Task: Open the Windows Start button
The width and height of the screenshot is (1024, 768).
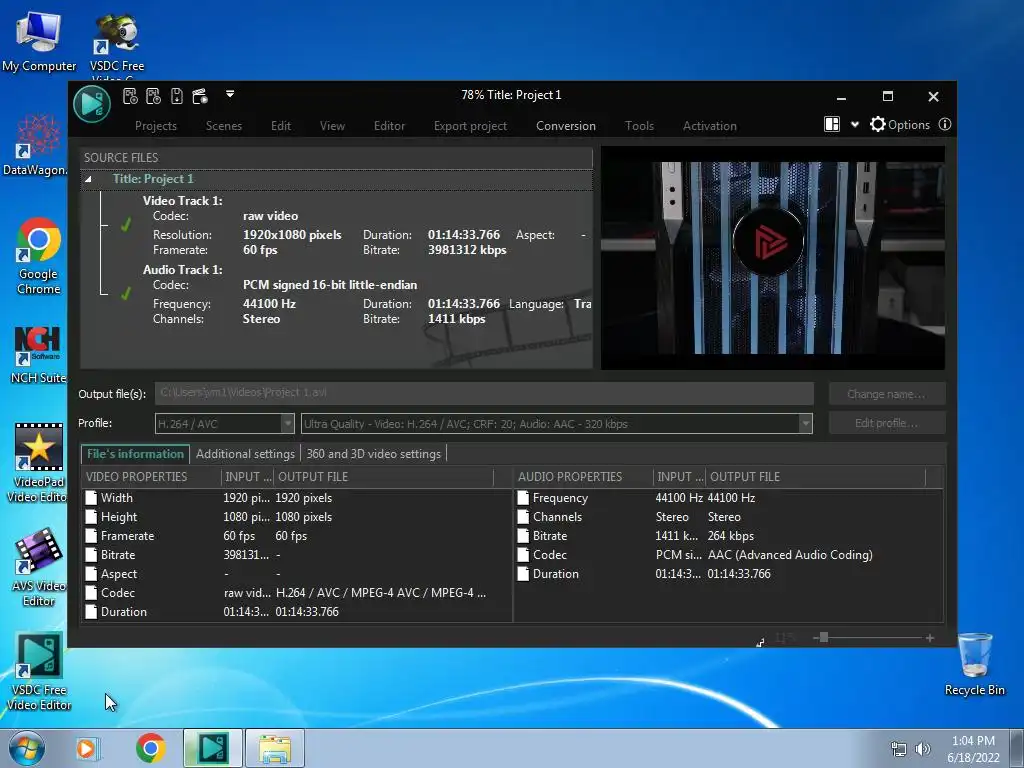Action: (26, 748)
